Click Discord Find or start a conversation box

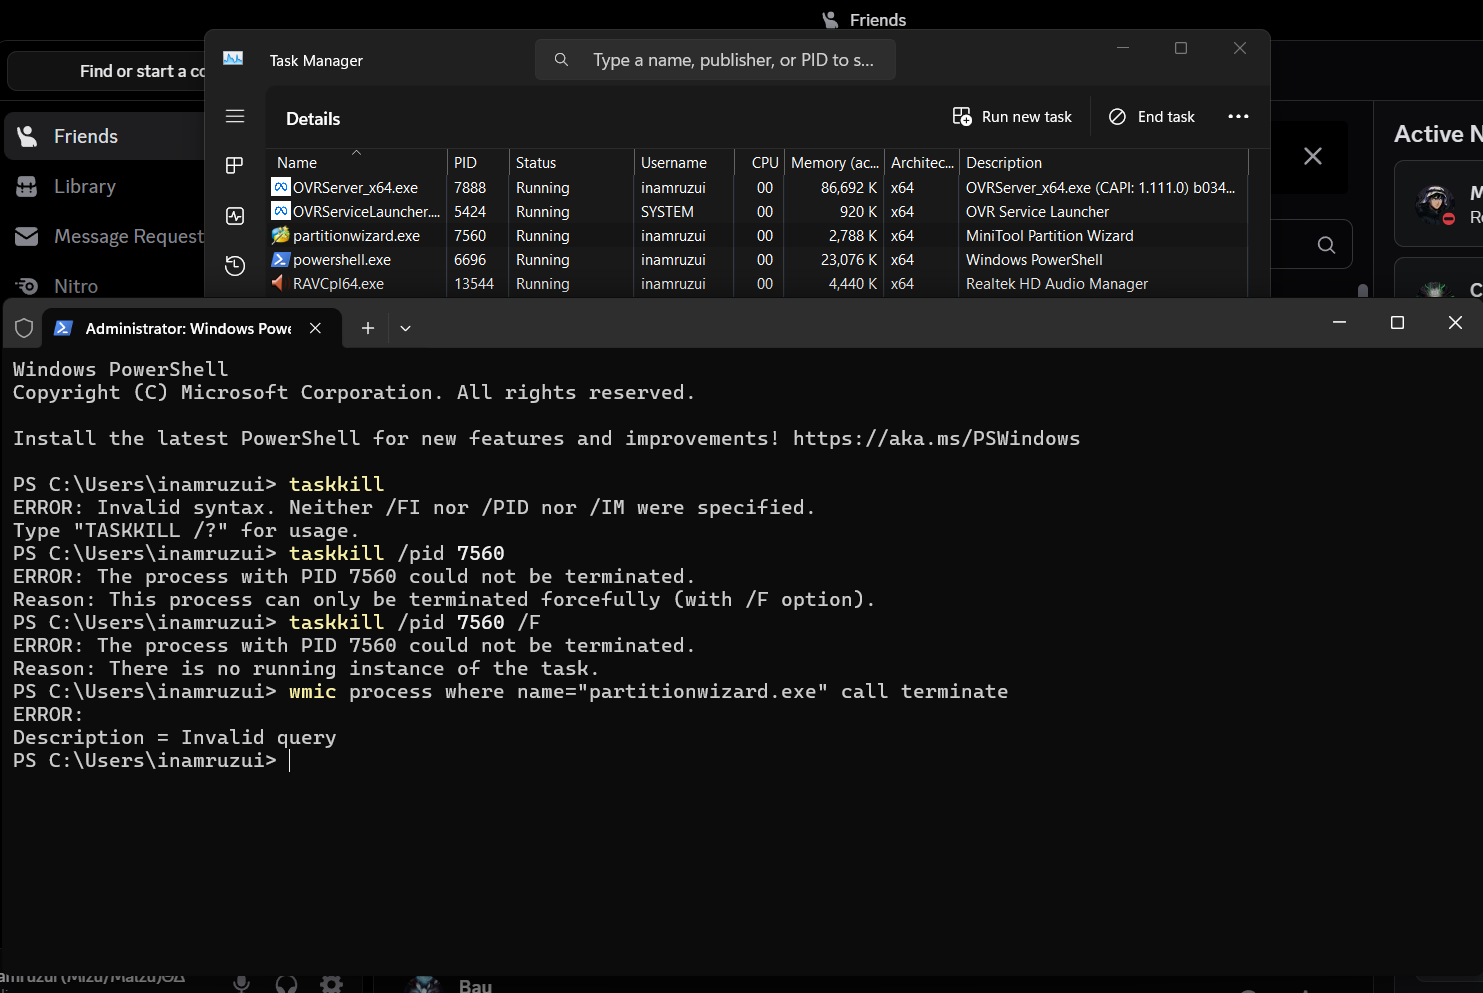coord(107,71)
